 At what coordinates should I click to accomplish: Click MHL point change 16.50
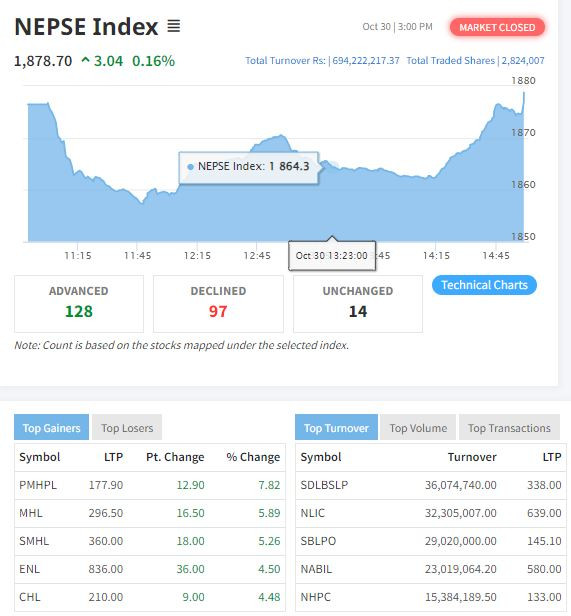point(191,513)
